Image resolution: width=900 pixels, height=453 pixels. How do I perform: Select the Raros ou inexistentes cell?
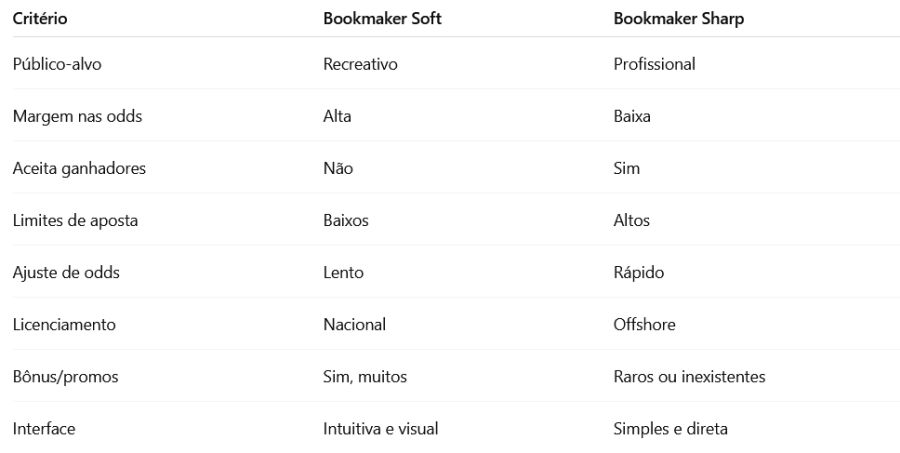click(x=689, y=377)
